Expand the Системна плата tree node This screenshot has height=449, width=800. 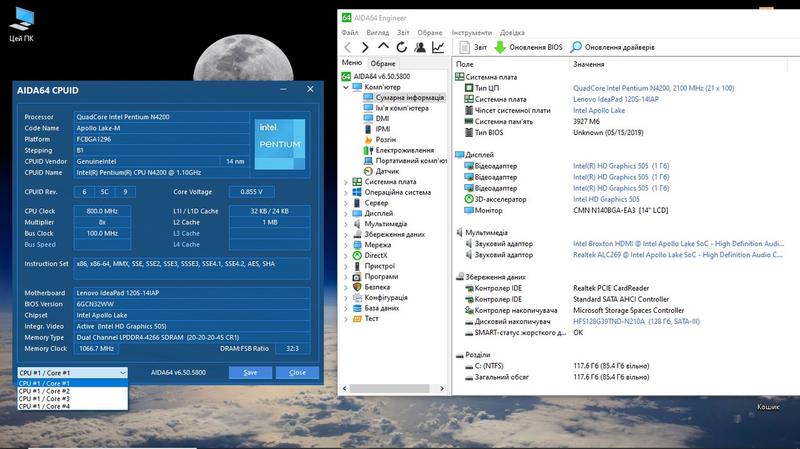click(x=346, y=182)
